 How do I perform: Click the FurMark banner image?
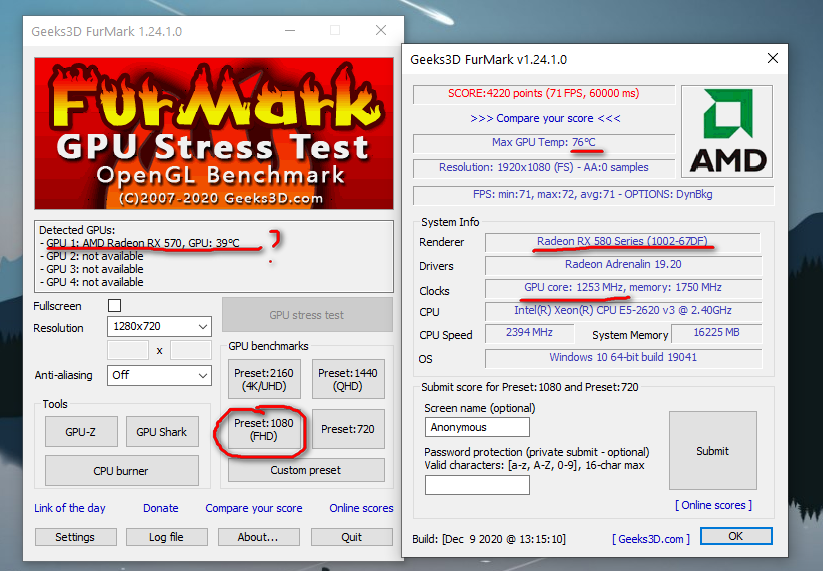[x=214, y=134]
